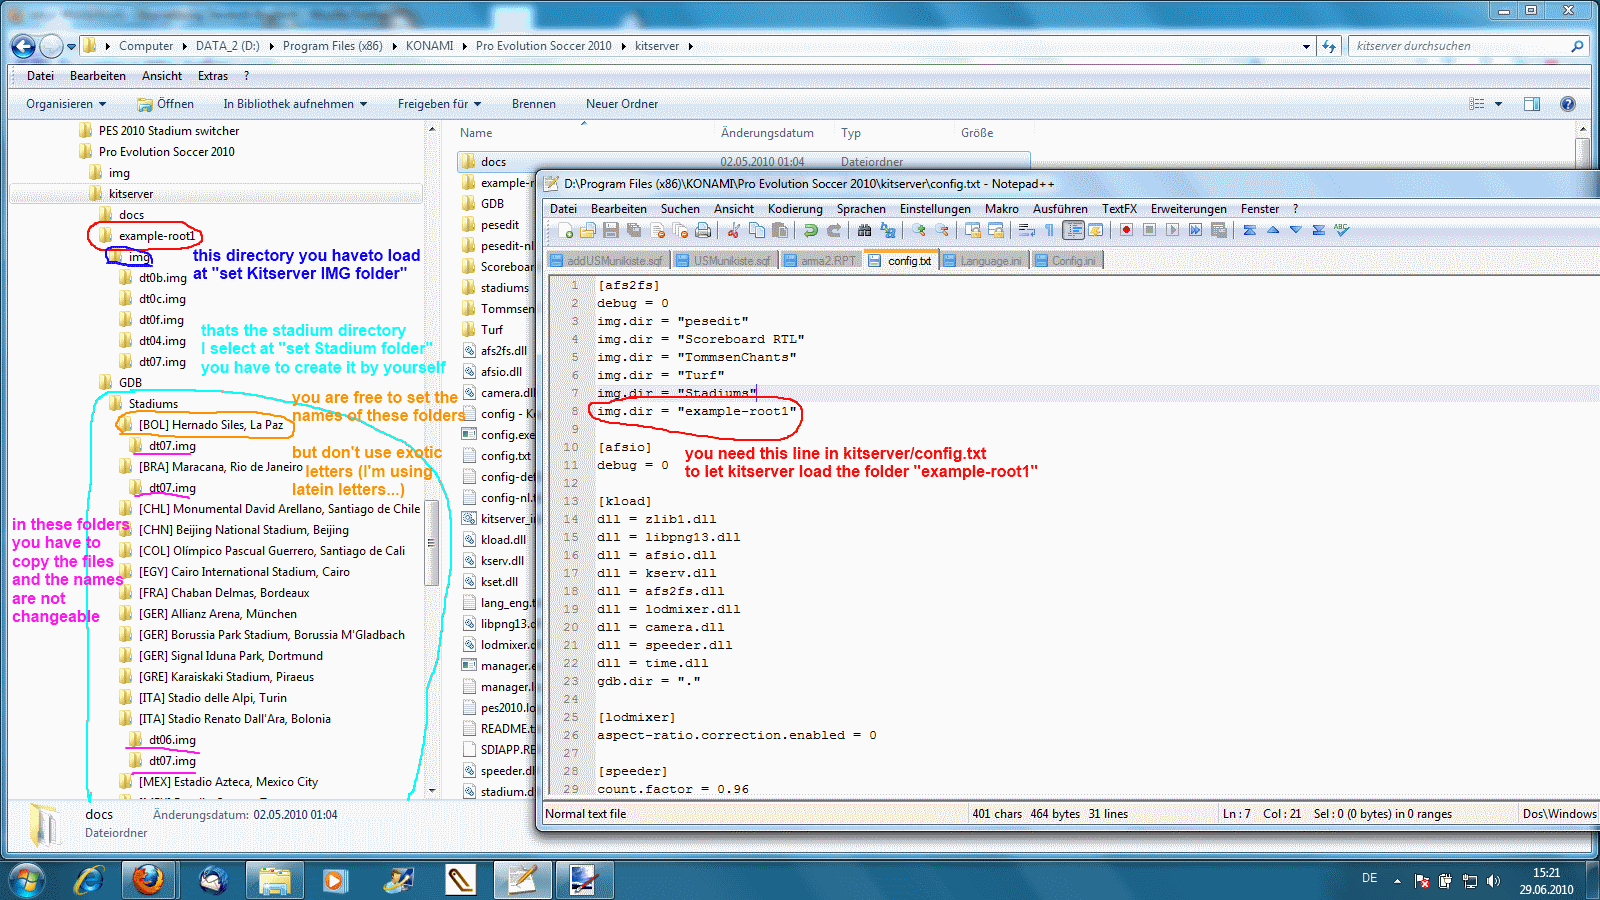The image size is (1600, 900).
Task: Click the Redo icon in Notepad++ toolbar
Action: (833, 230)
